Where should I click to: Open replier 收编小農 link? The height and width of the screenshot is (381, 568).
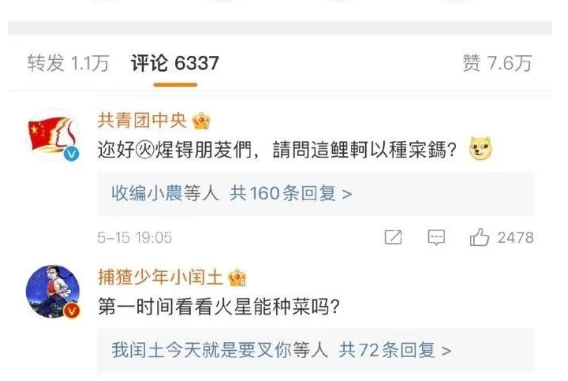coord(146,193)
